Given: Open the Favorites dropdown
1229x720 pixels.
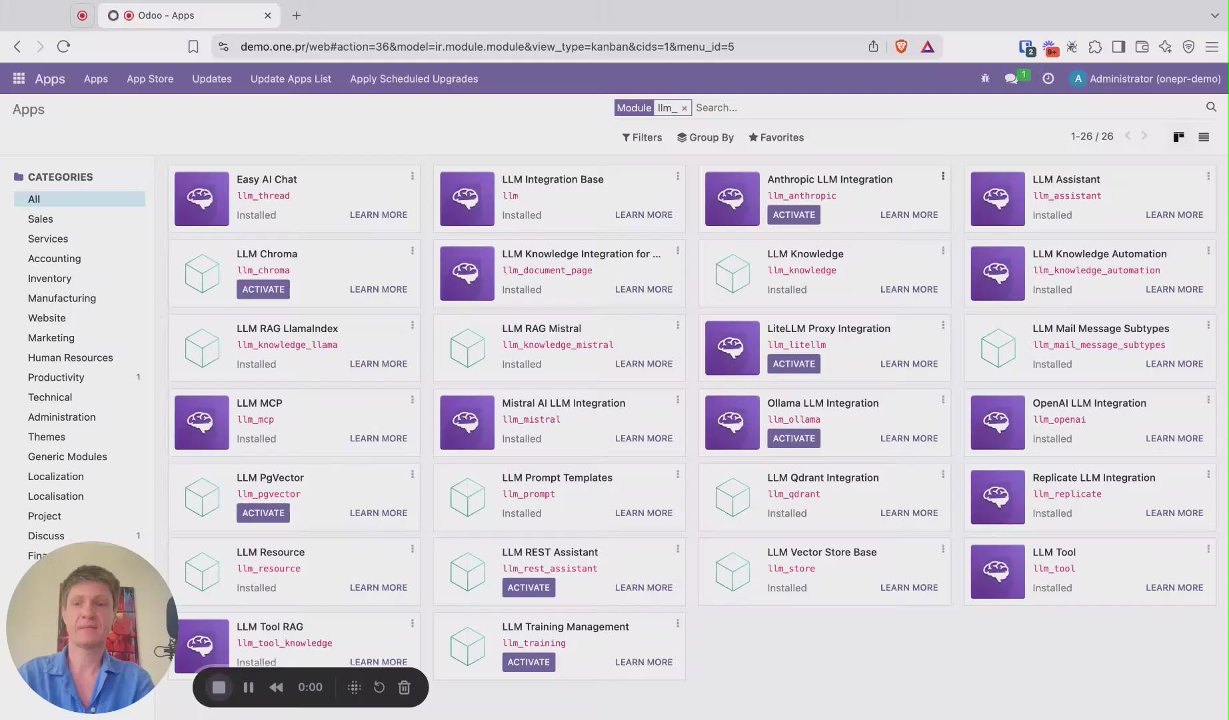Looking at the screenshot, I should (x=776, y=137).
